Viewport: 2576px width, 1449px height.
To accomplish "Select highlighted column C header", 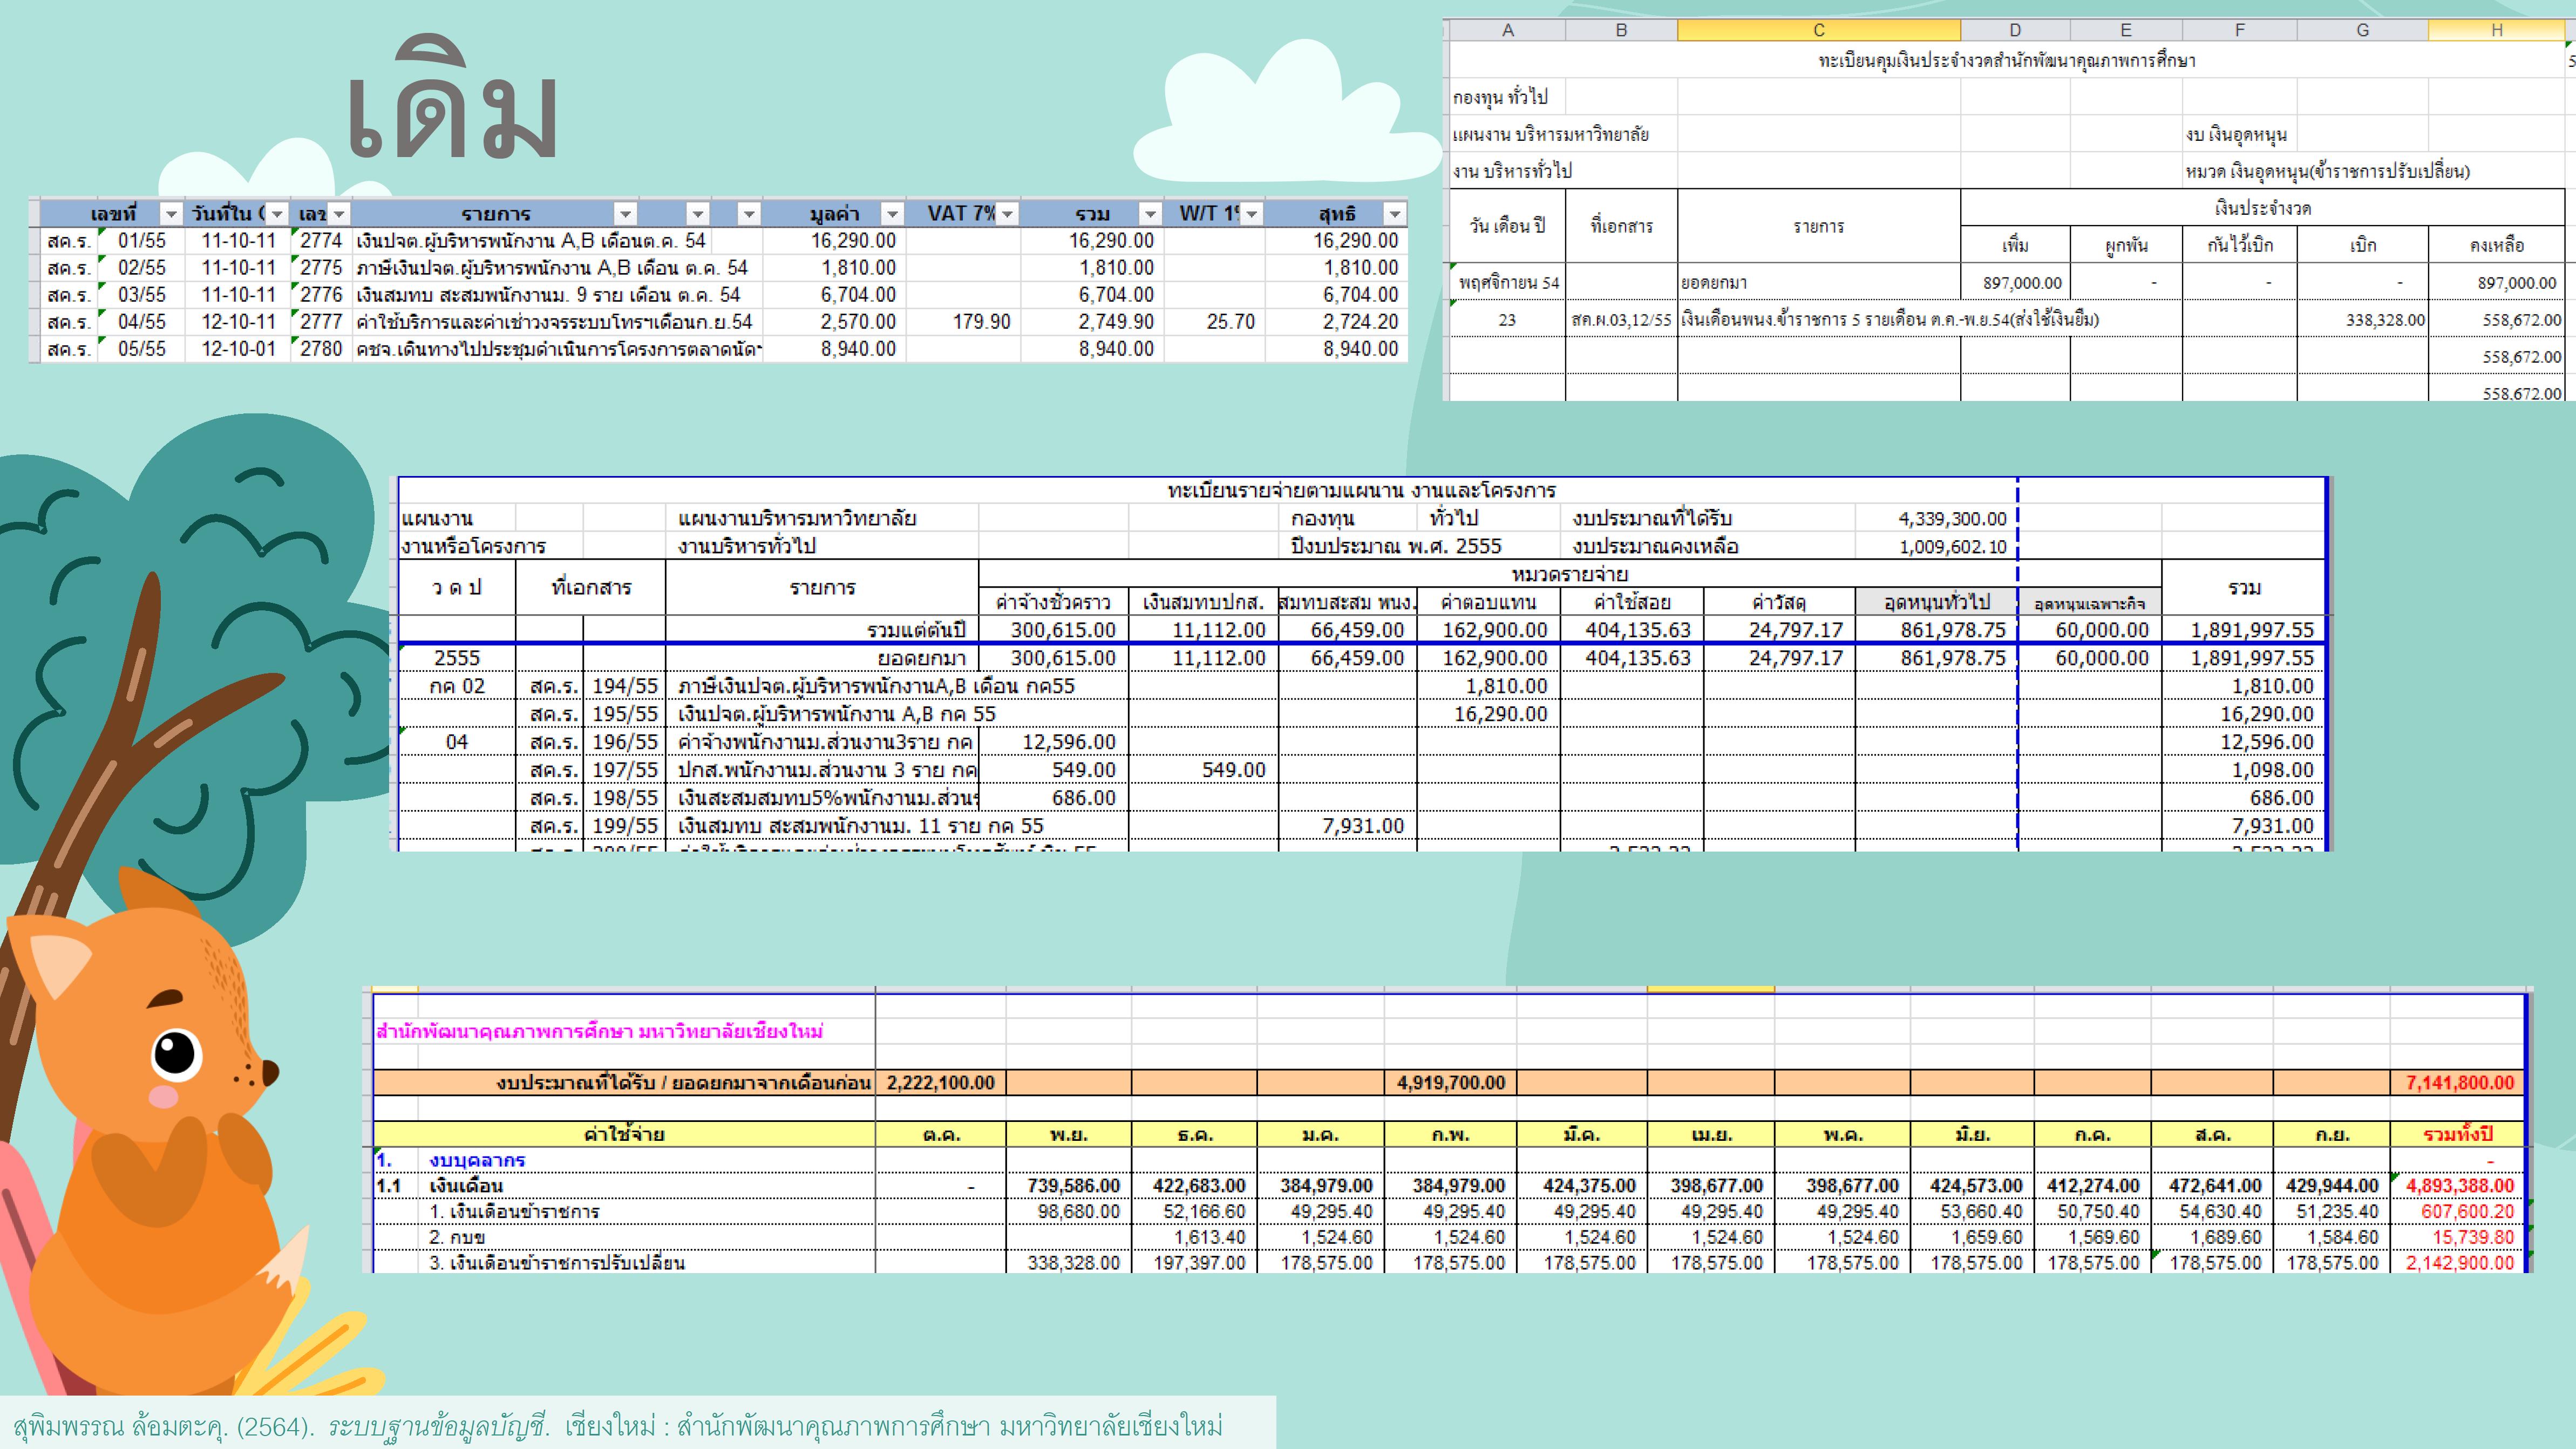I will coord(1819,30).
